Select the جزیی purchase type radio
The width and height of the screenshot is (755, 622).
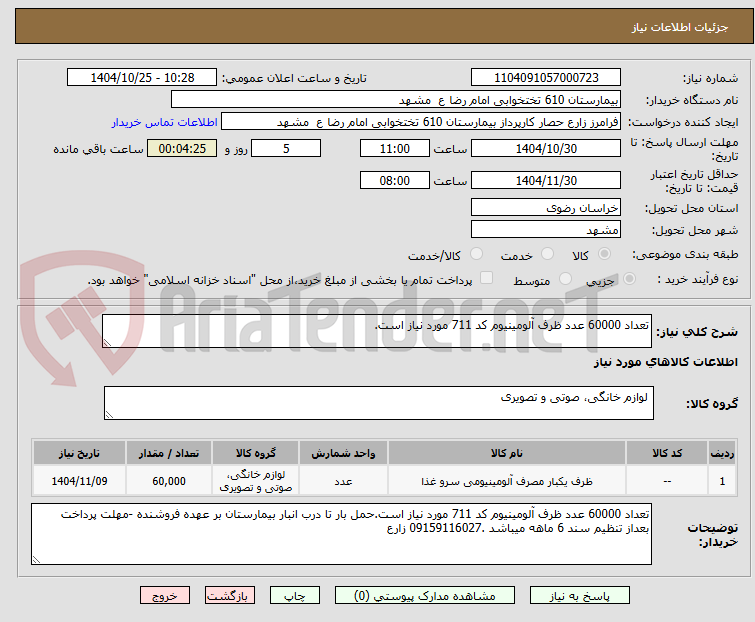(x=629, y=279)
